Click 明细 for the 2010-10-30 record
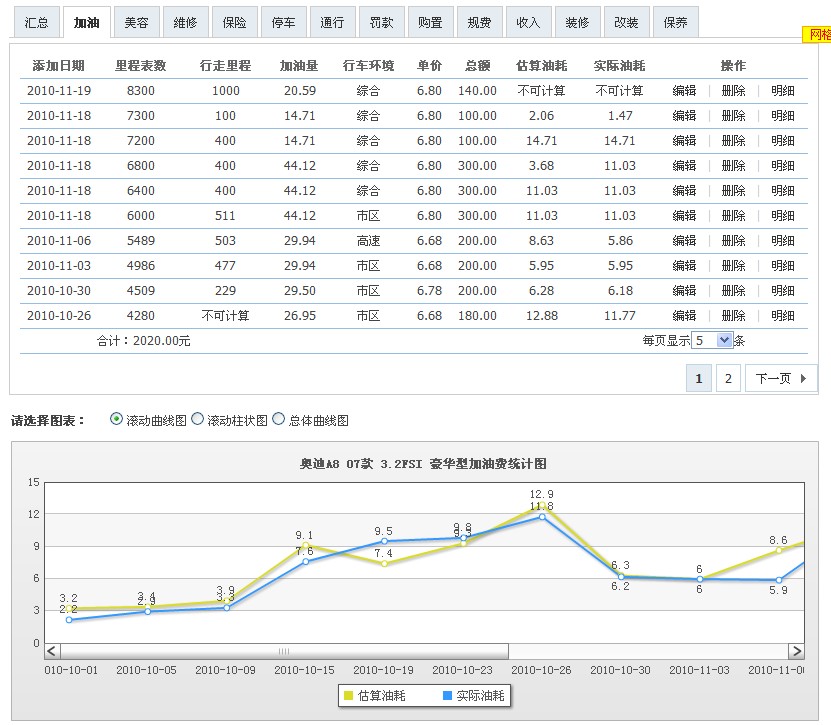831x725 pixels. (783, 291)
